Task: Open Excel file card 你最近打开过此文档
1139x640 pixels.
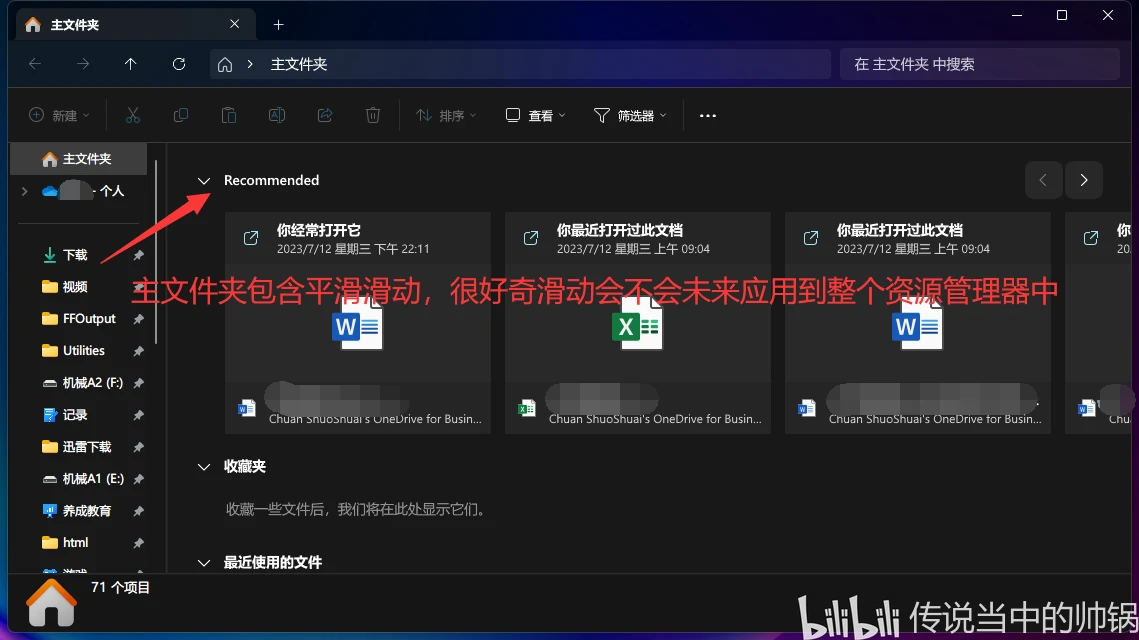Action: click(638, 323)
